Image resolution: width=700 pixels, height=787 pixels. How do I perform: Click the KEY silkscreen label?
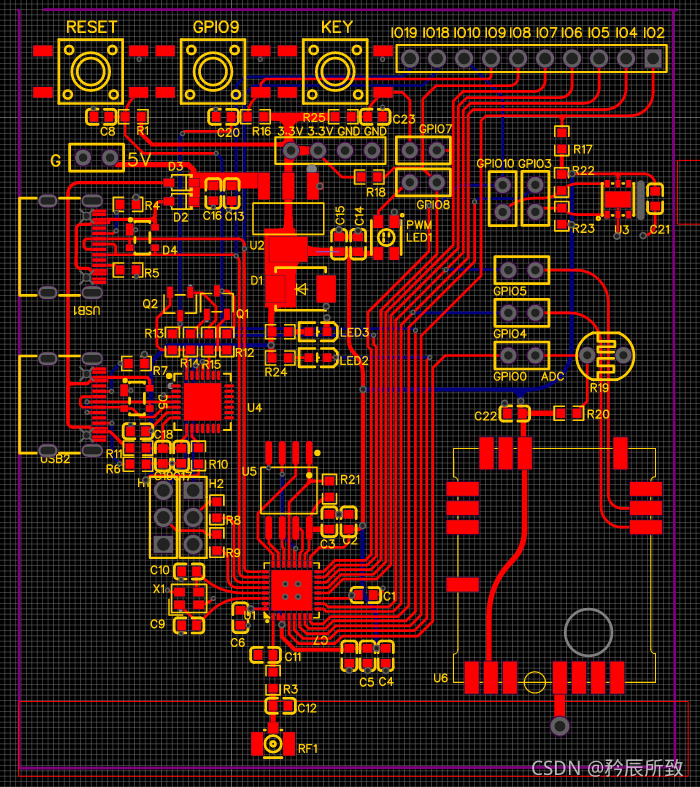337,27
